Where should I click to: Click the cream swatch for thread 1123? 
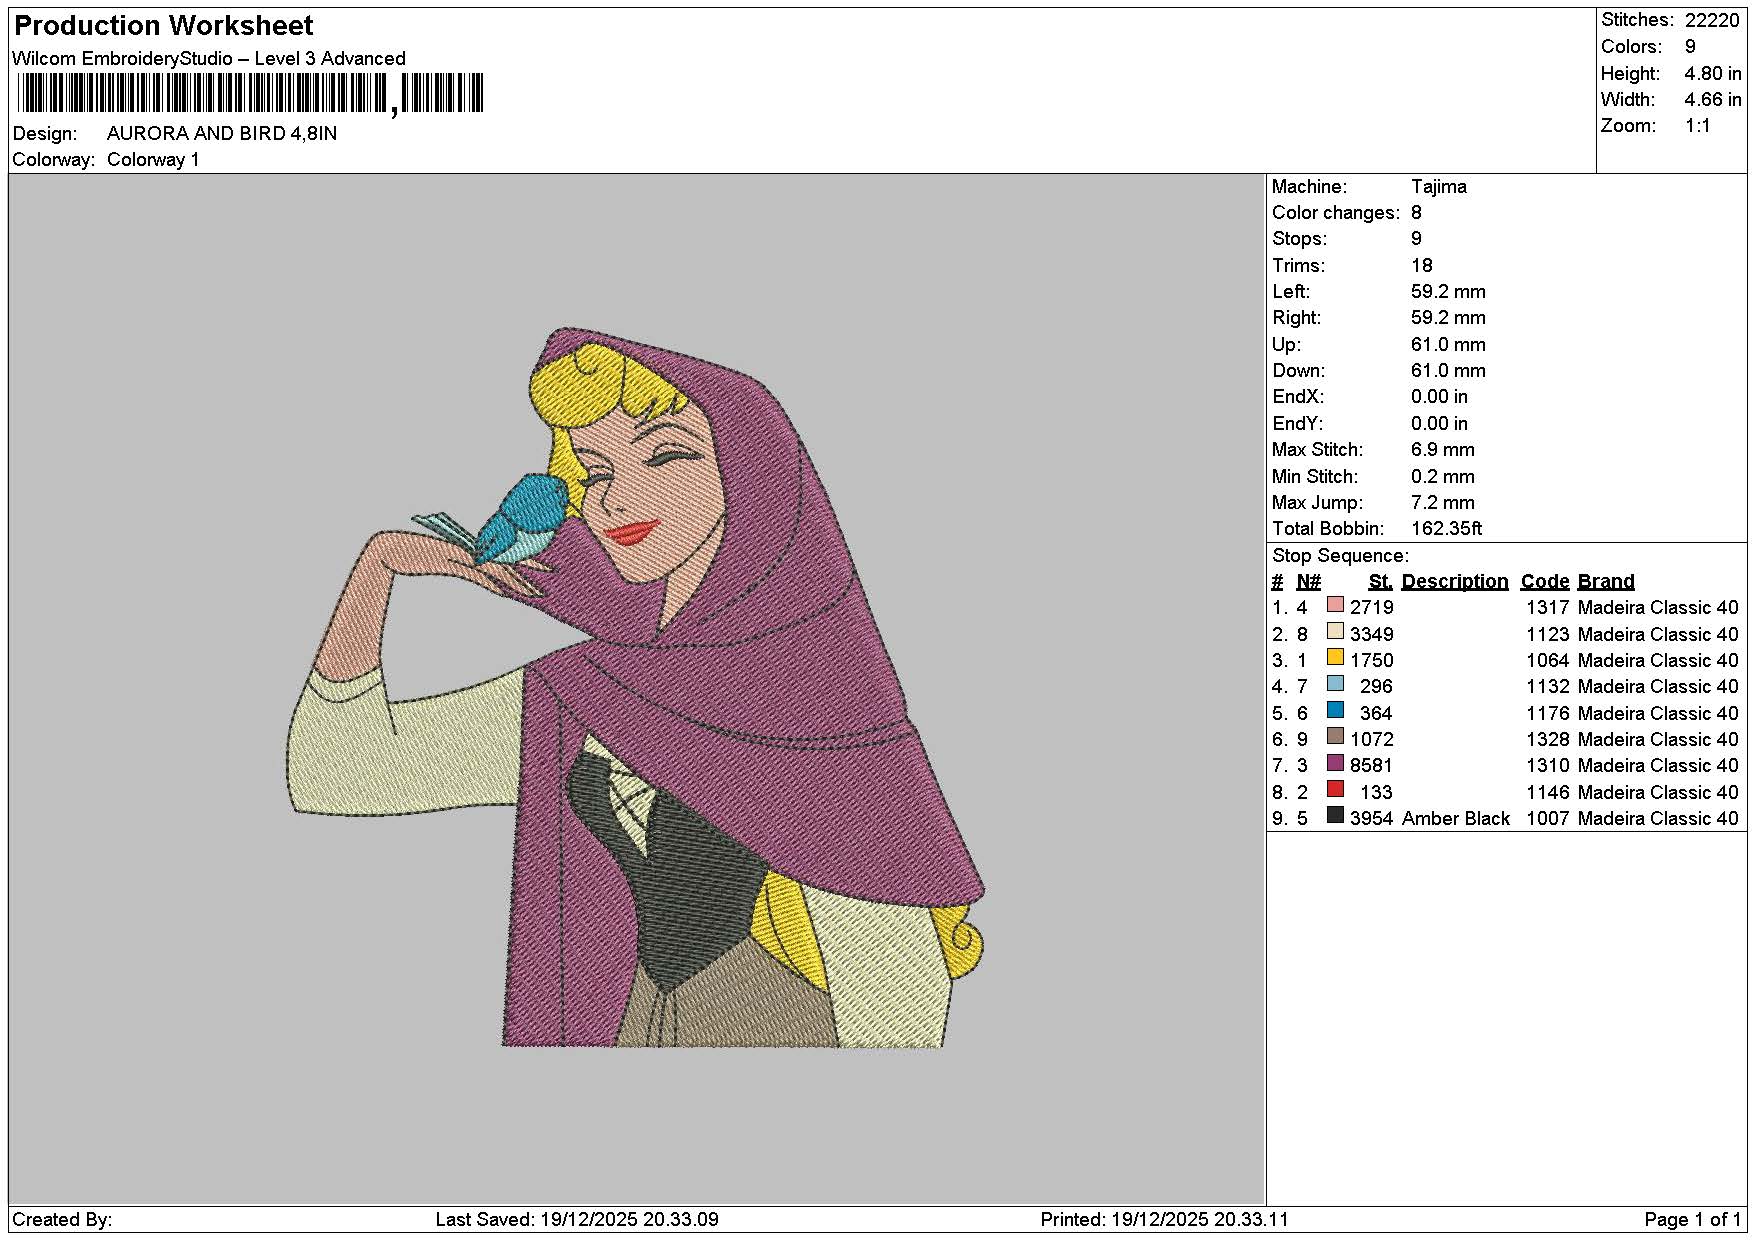1335,631
